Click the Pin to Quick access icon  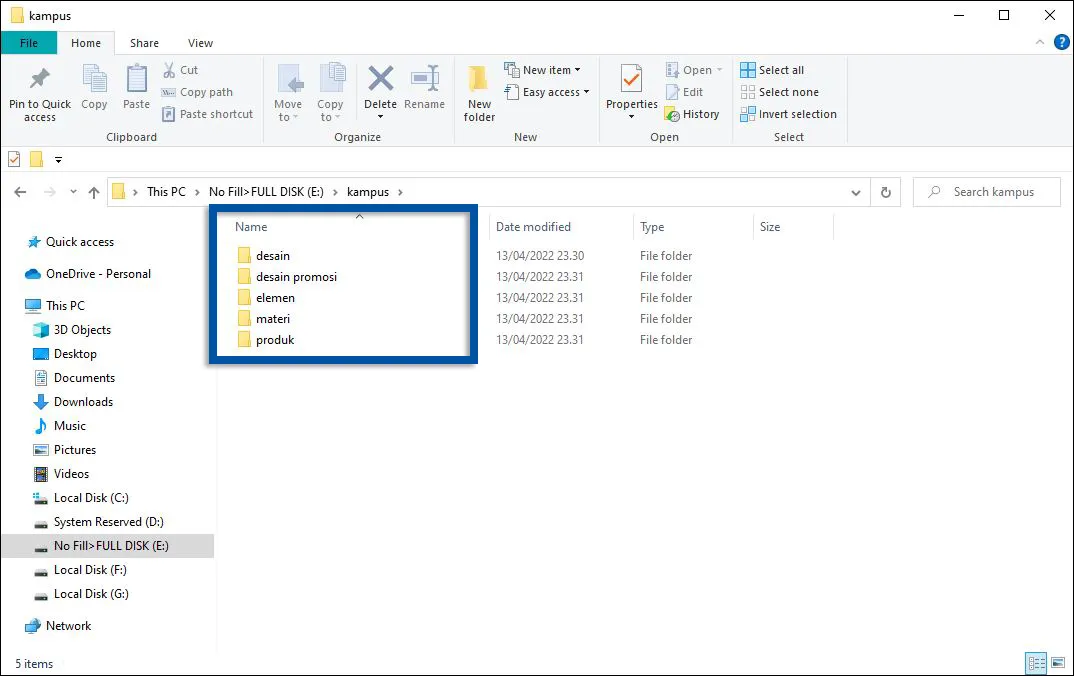click(x=40, y=82)
